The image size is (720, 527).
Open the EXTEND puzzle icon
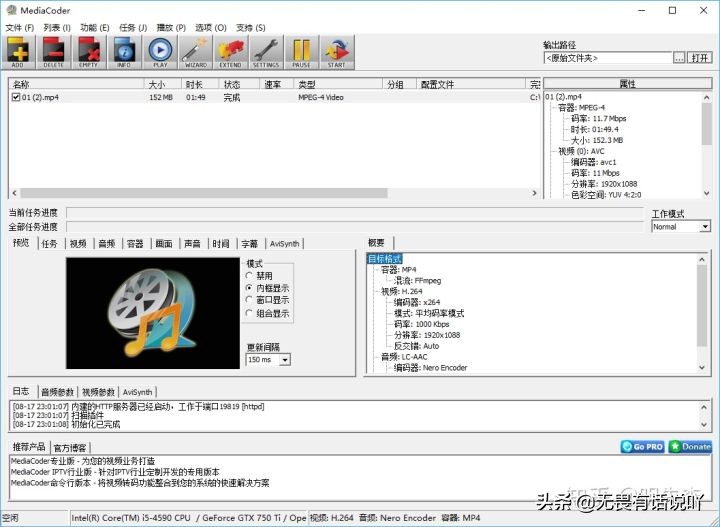(231, 52)
